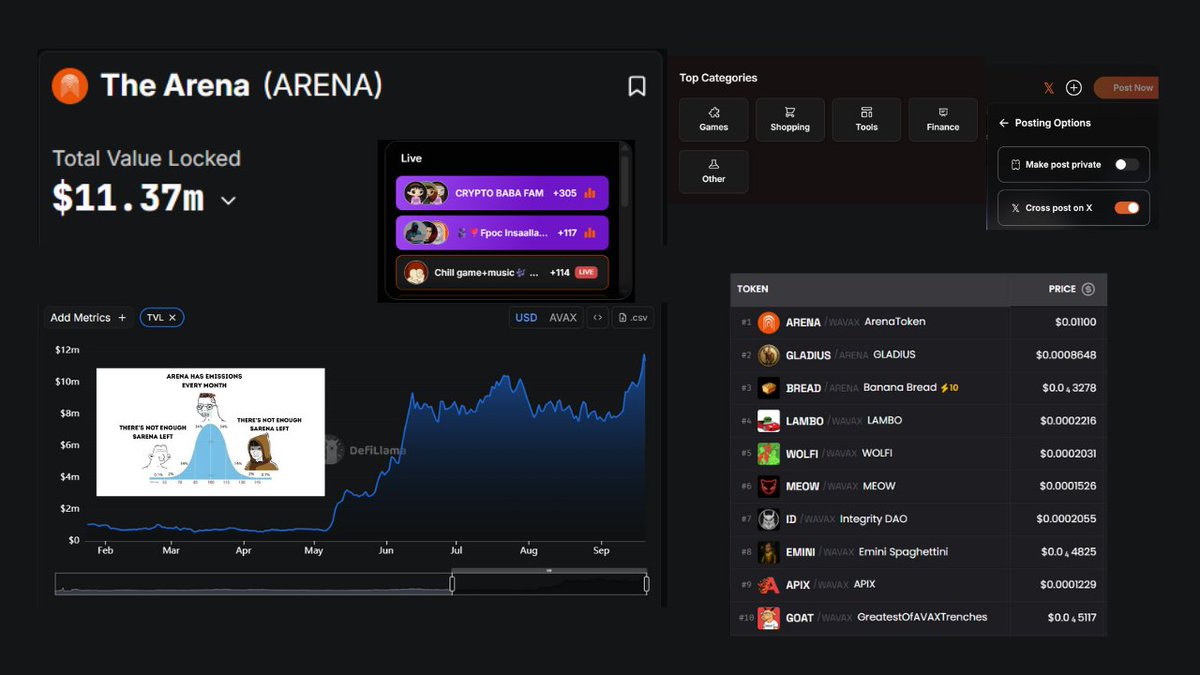Image resolution: width=1200 pixels, height=675 pixels.
Task: Click the x on the TVL chip
Action: click(x=172, y=318)
